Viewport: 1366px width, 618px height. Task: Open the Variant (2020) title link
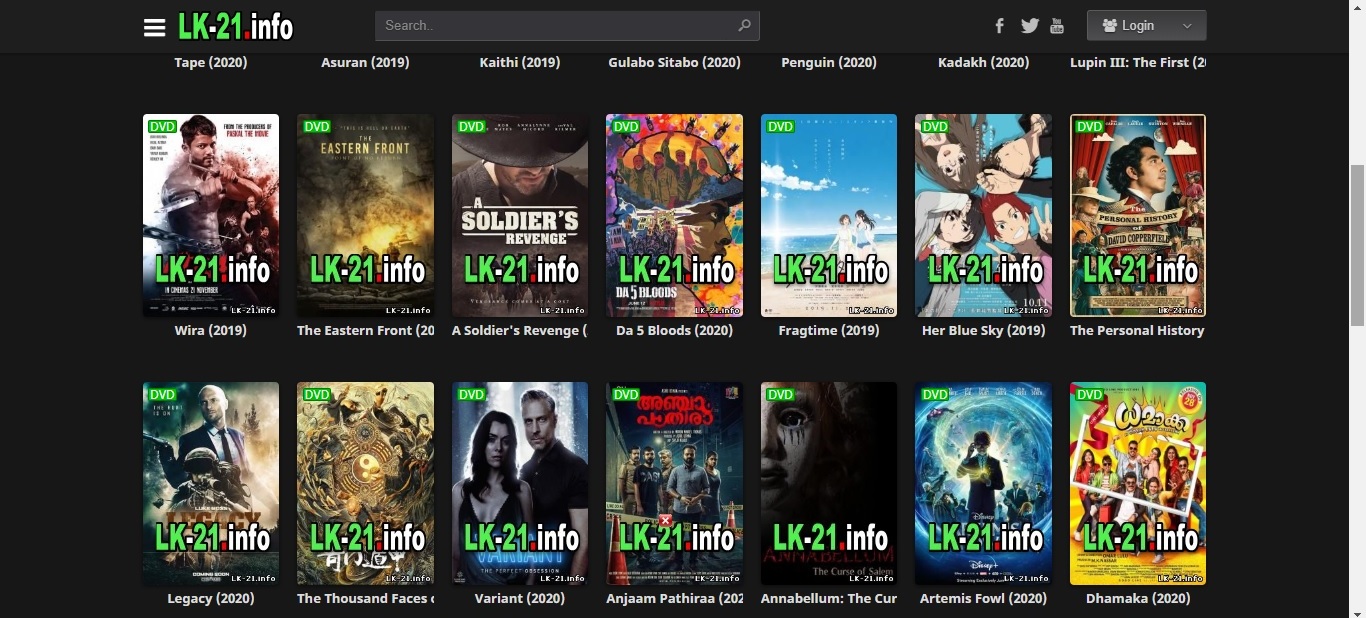(520, 598)
